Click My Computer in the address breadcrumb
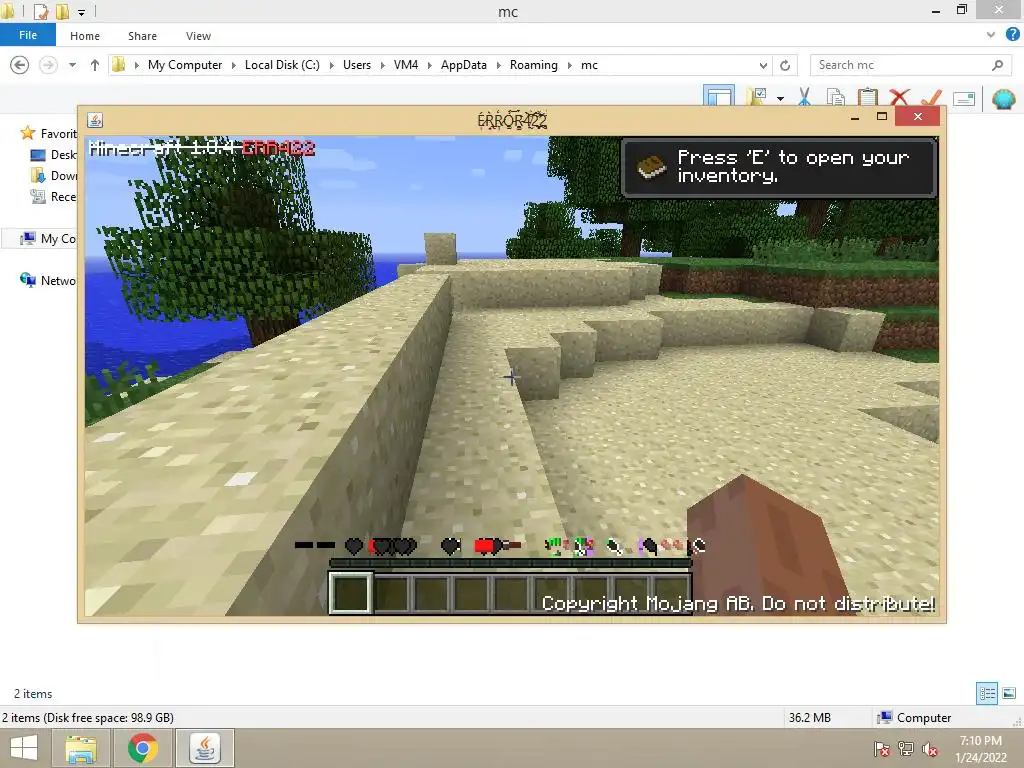The image size is (1024, 768). click(x=185, y=65)
